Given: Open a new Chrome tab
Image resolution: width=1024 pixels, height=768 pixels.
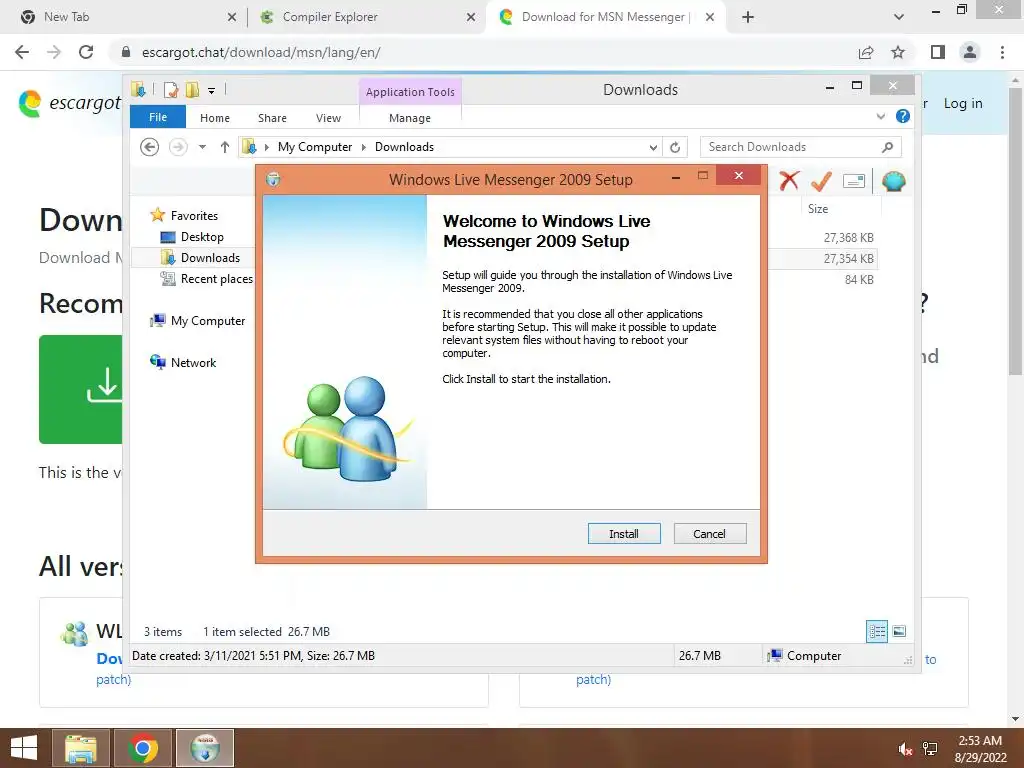Looking at the screenshot, I should tap(748, 17).
